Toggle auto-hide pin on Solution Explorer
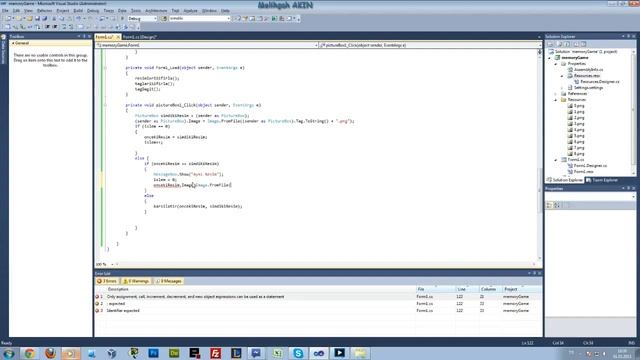640x360 pixels. (x=628, y=36)
